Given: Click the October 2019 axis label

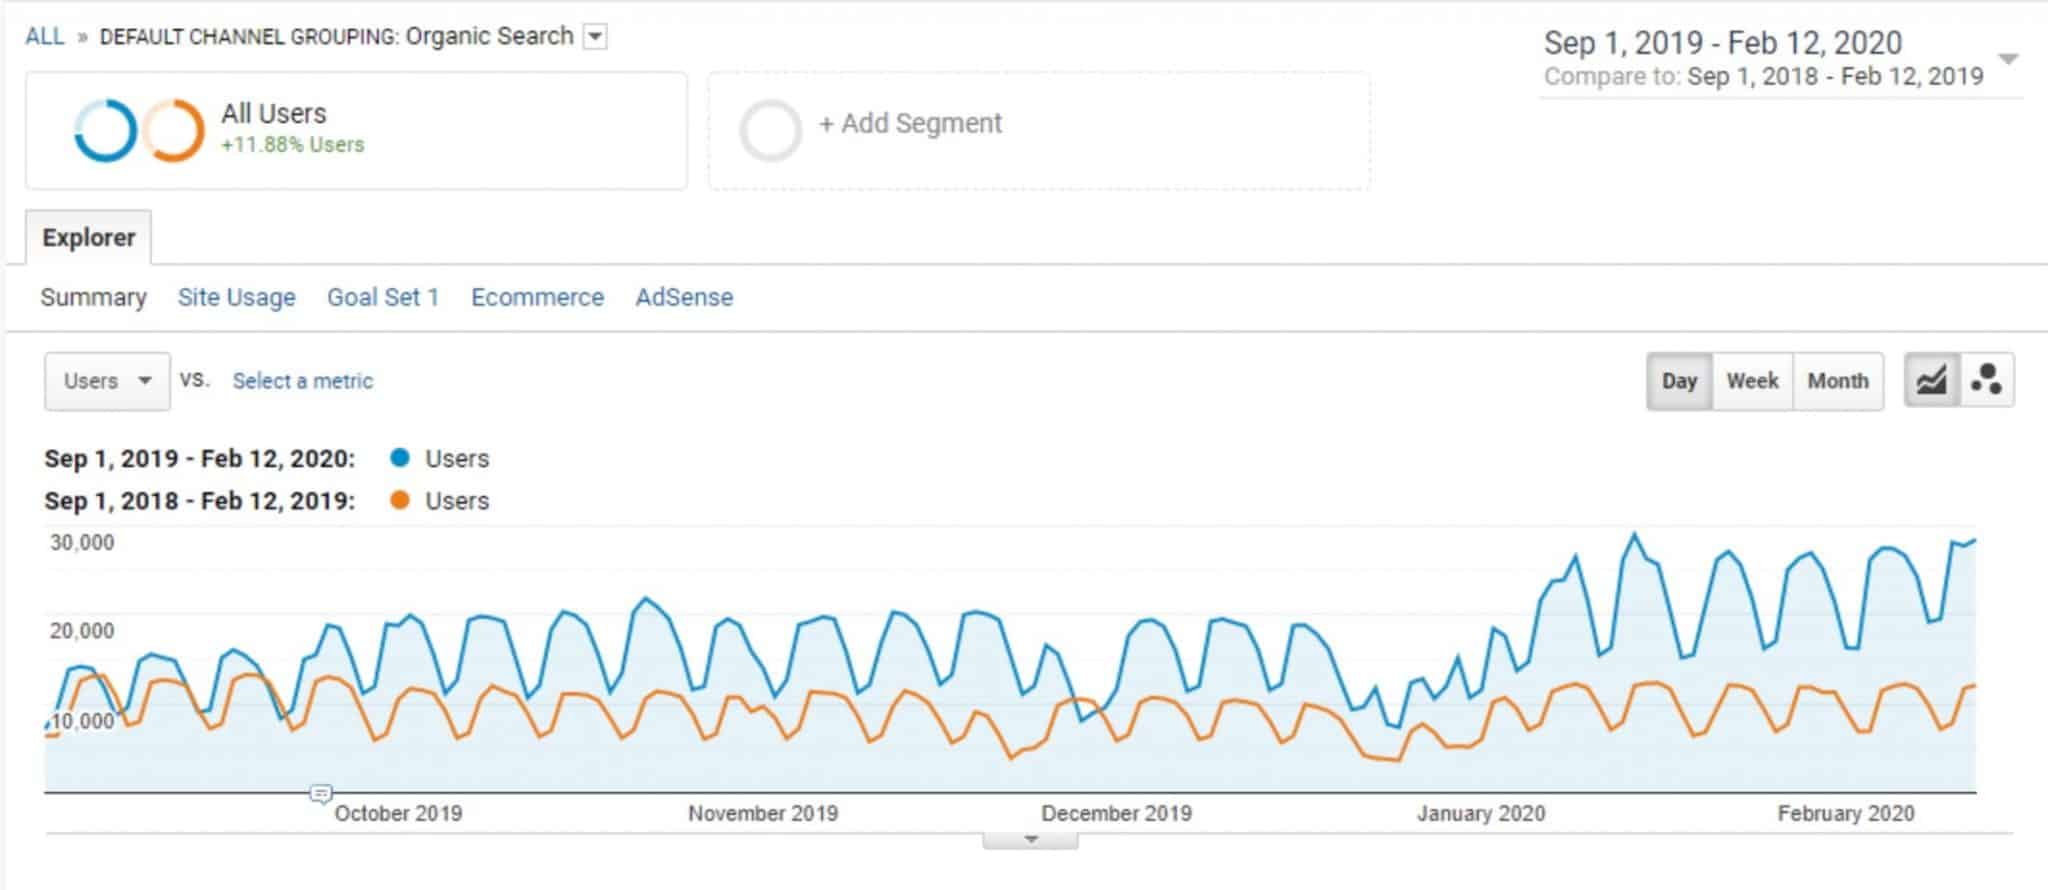Looking at the screenshot, I should (x=398, y=814).
